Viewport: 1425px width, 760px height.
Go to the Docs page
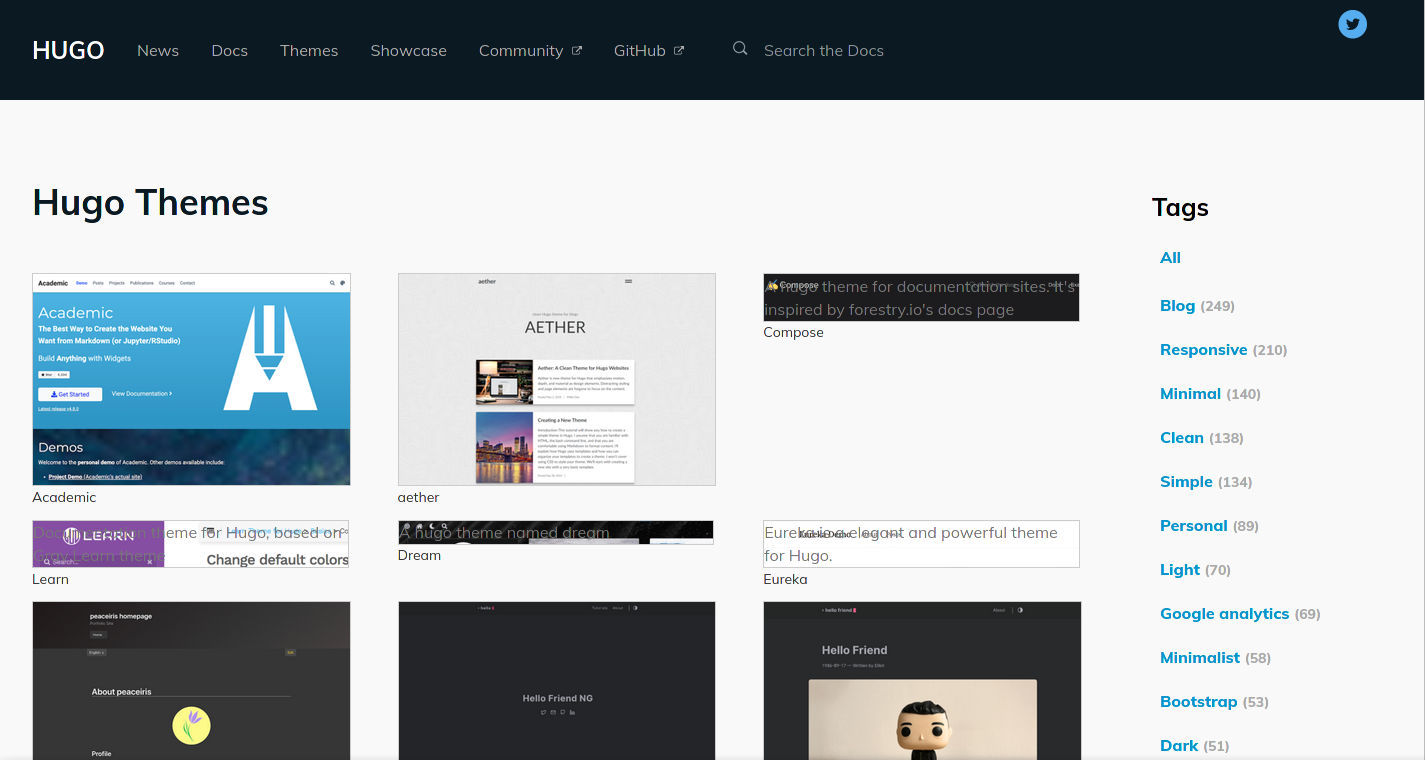[229, 51]
